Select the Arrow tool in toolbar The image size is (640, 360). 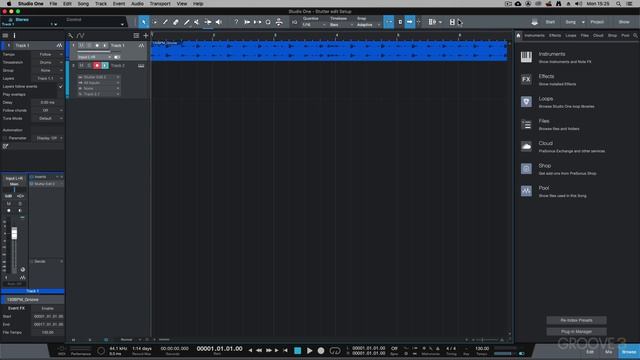click(144, 22)
